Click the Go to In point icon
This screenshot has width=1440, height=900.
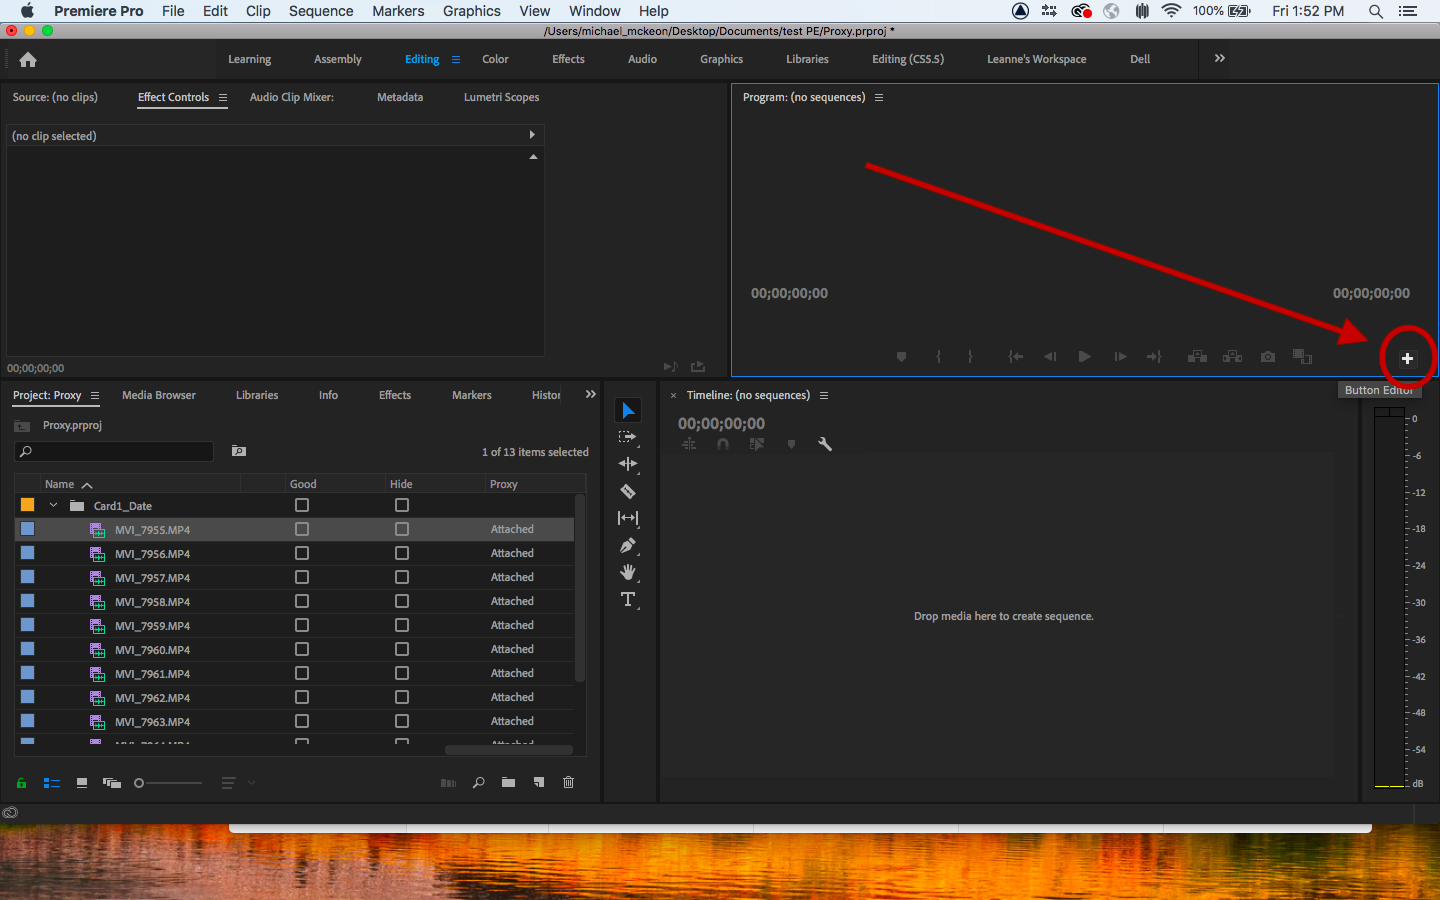pos(1015,357)
